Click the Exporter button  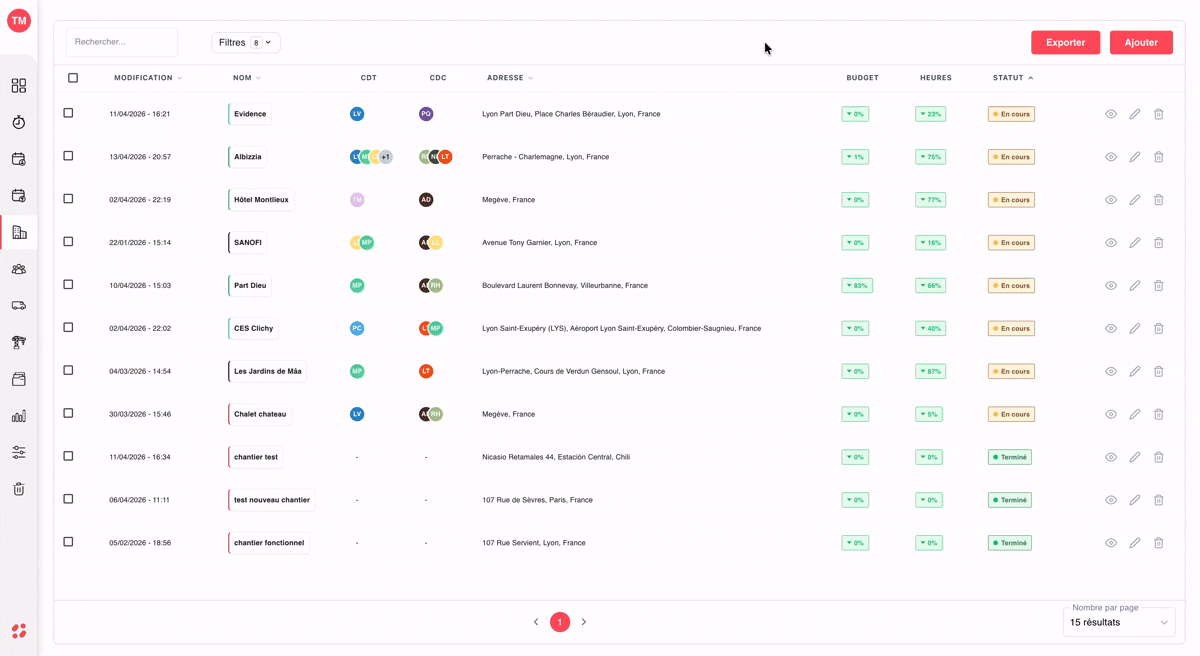1066,42
